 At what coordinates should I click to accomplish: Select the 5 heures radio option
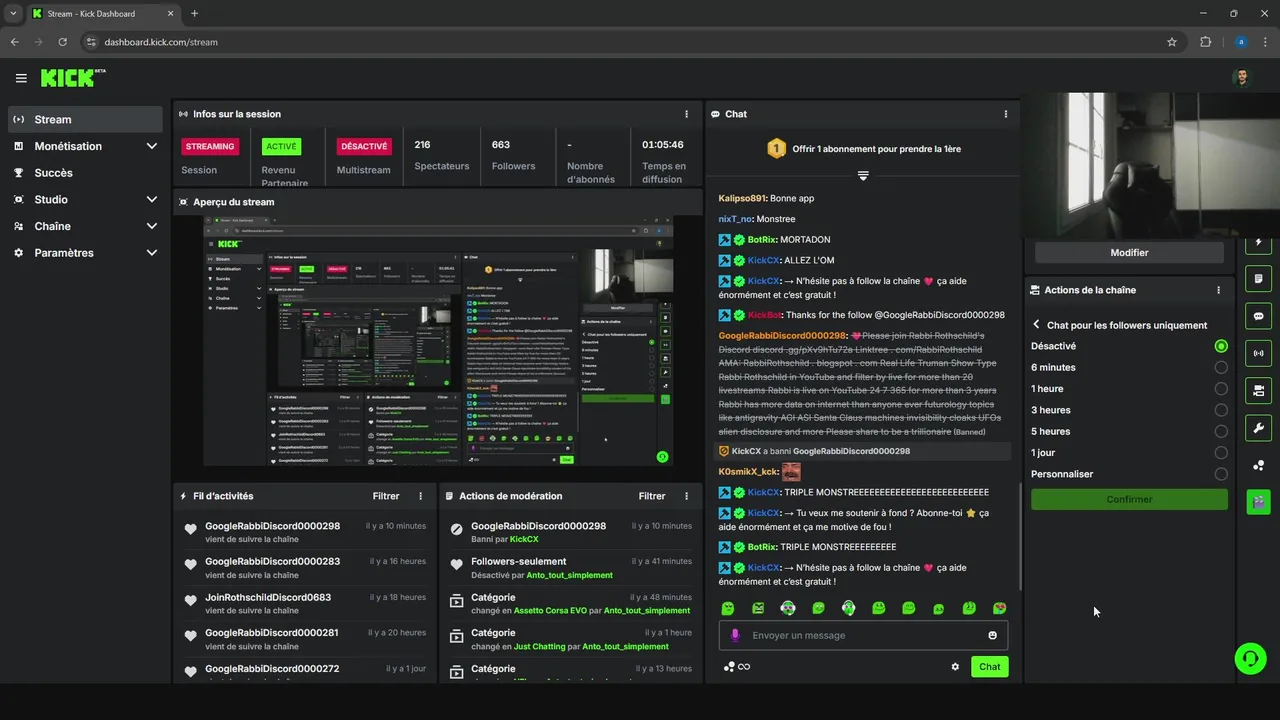pos(1221,432)
